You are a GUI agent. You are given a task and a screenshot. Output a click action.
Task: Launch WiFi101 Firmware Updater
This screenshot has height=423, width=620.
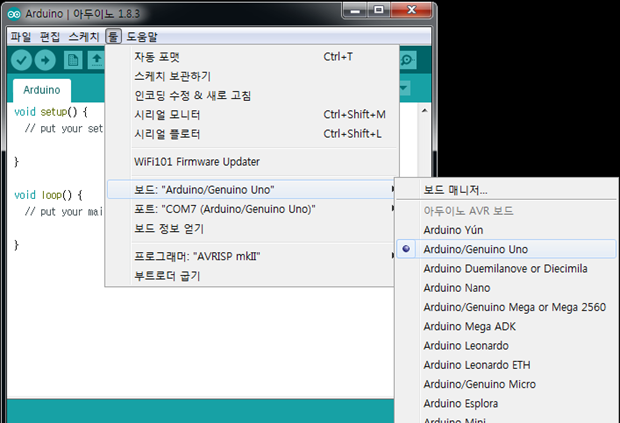point(252,162)
